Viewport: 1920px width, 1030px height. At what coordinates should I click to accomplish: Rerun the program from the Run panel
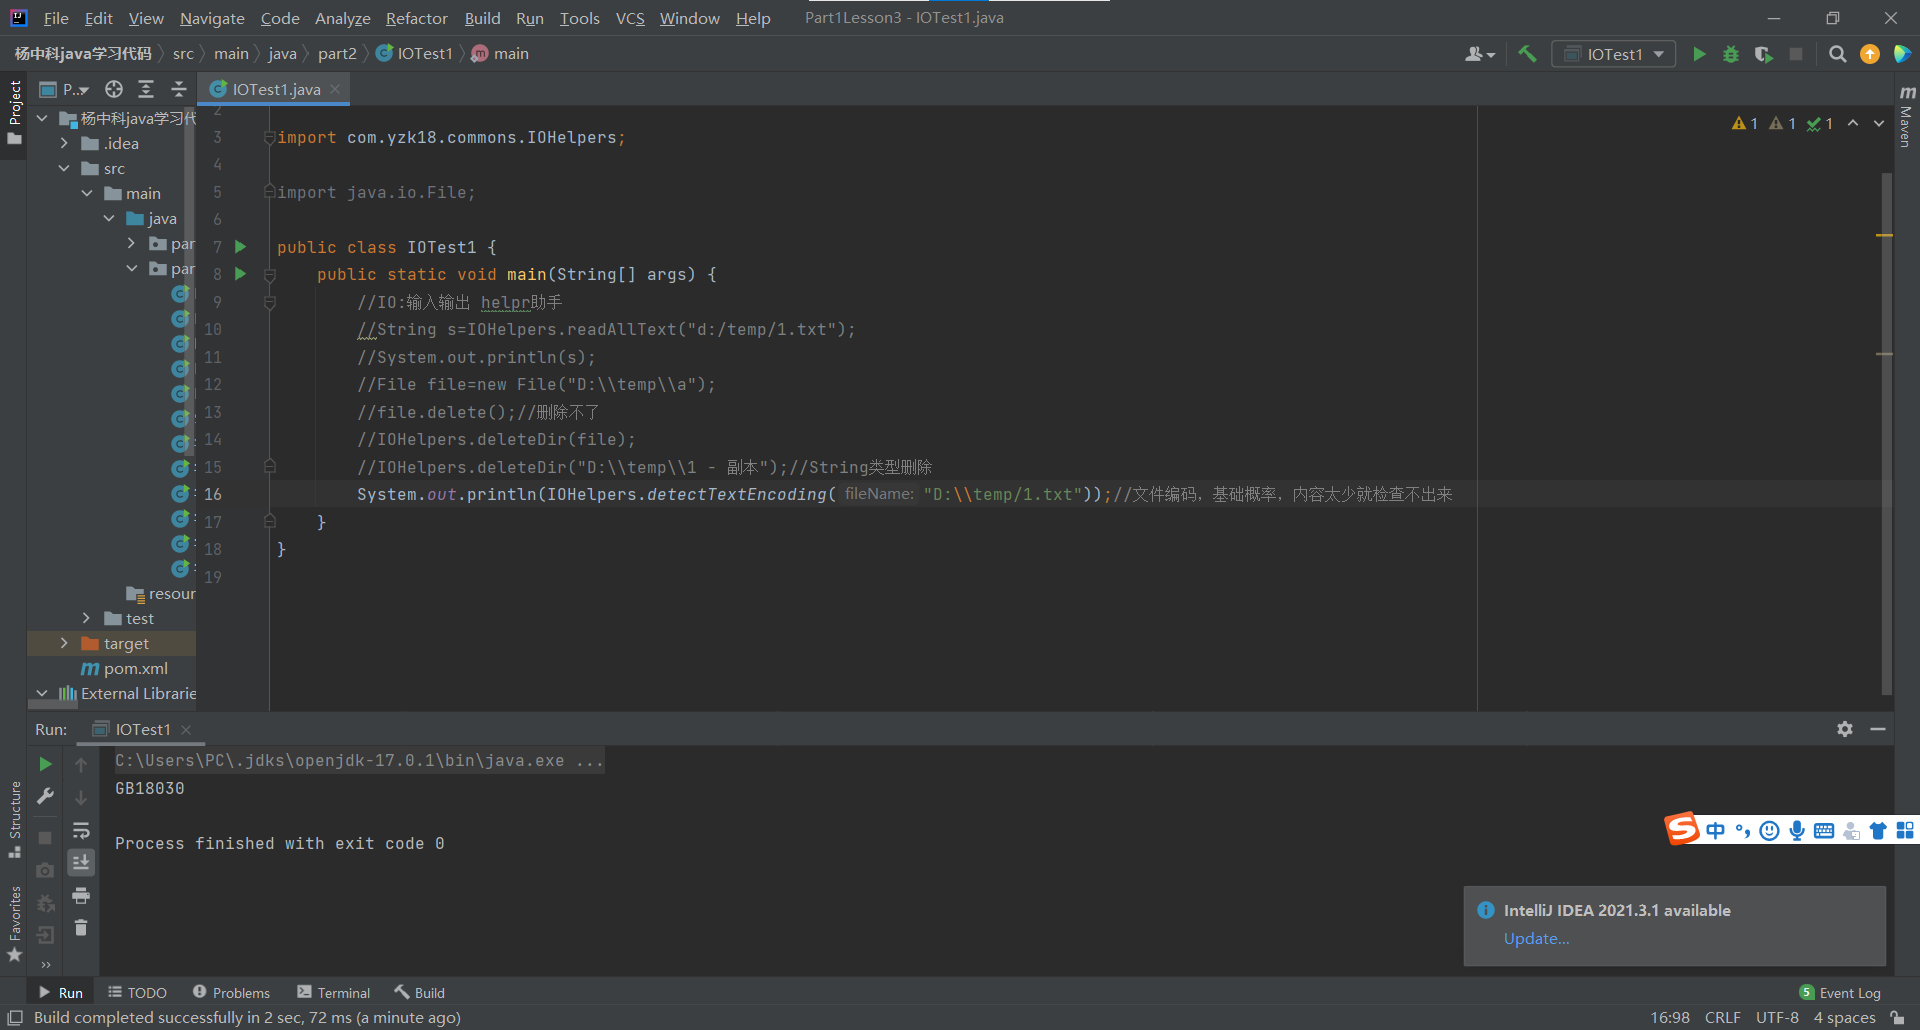[44, 763]
